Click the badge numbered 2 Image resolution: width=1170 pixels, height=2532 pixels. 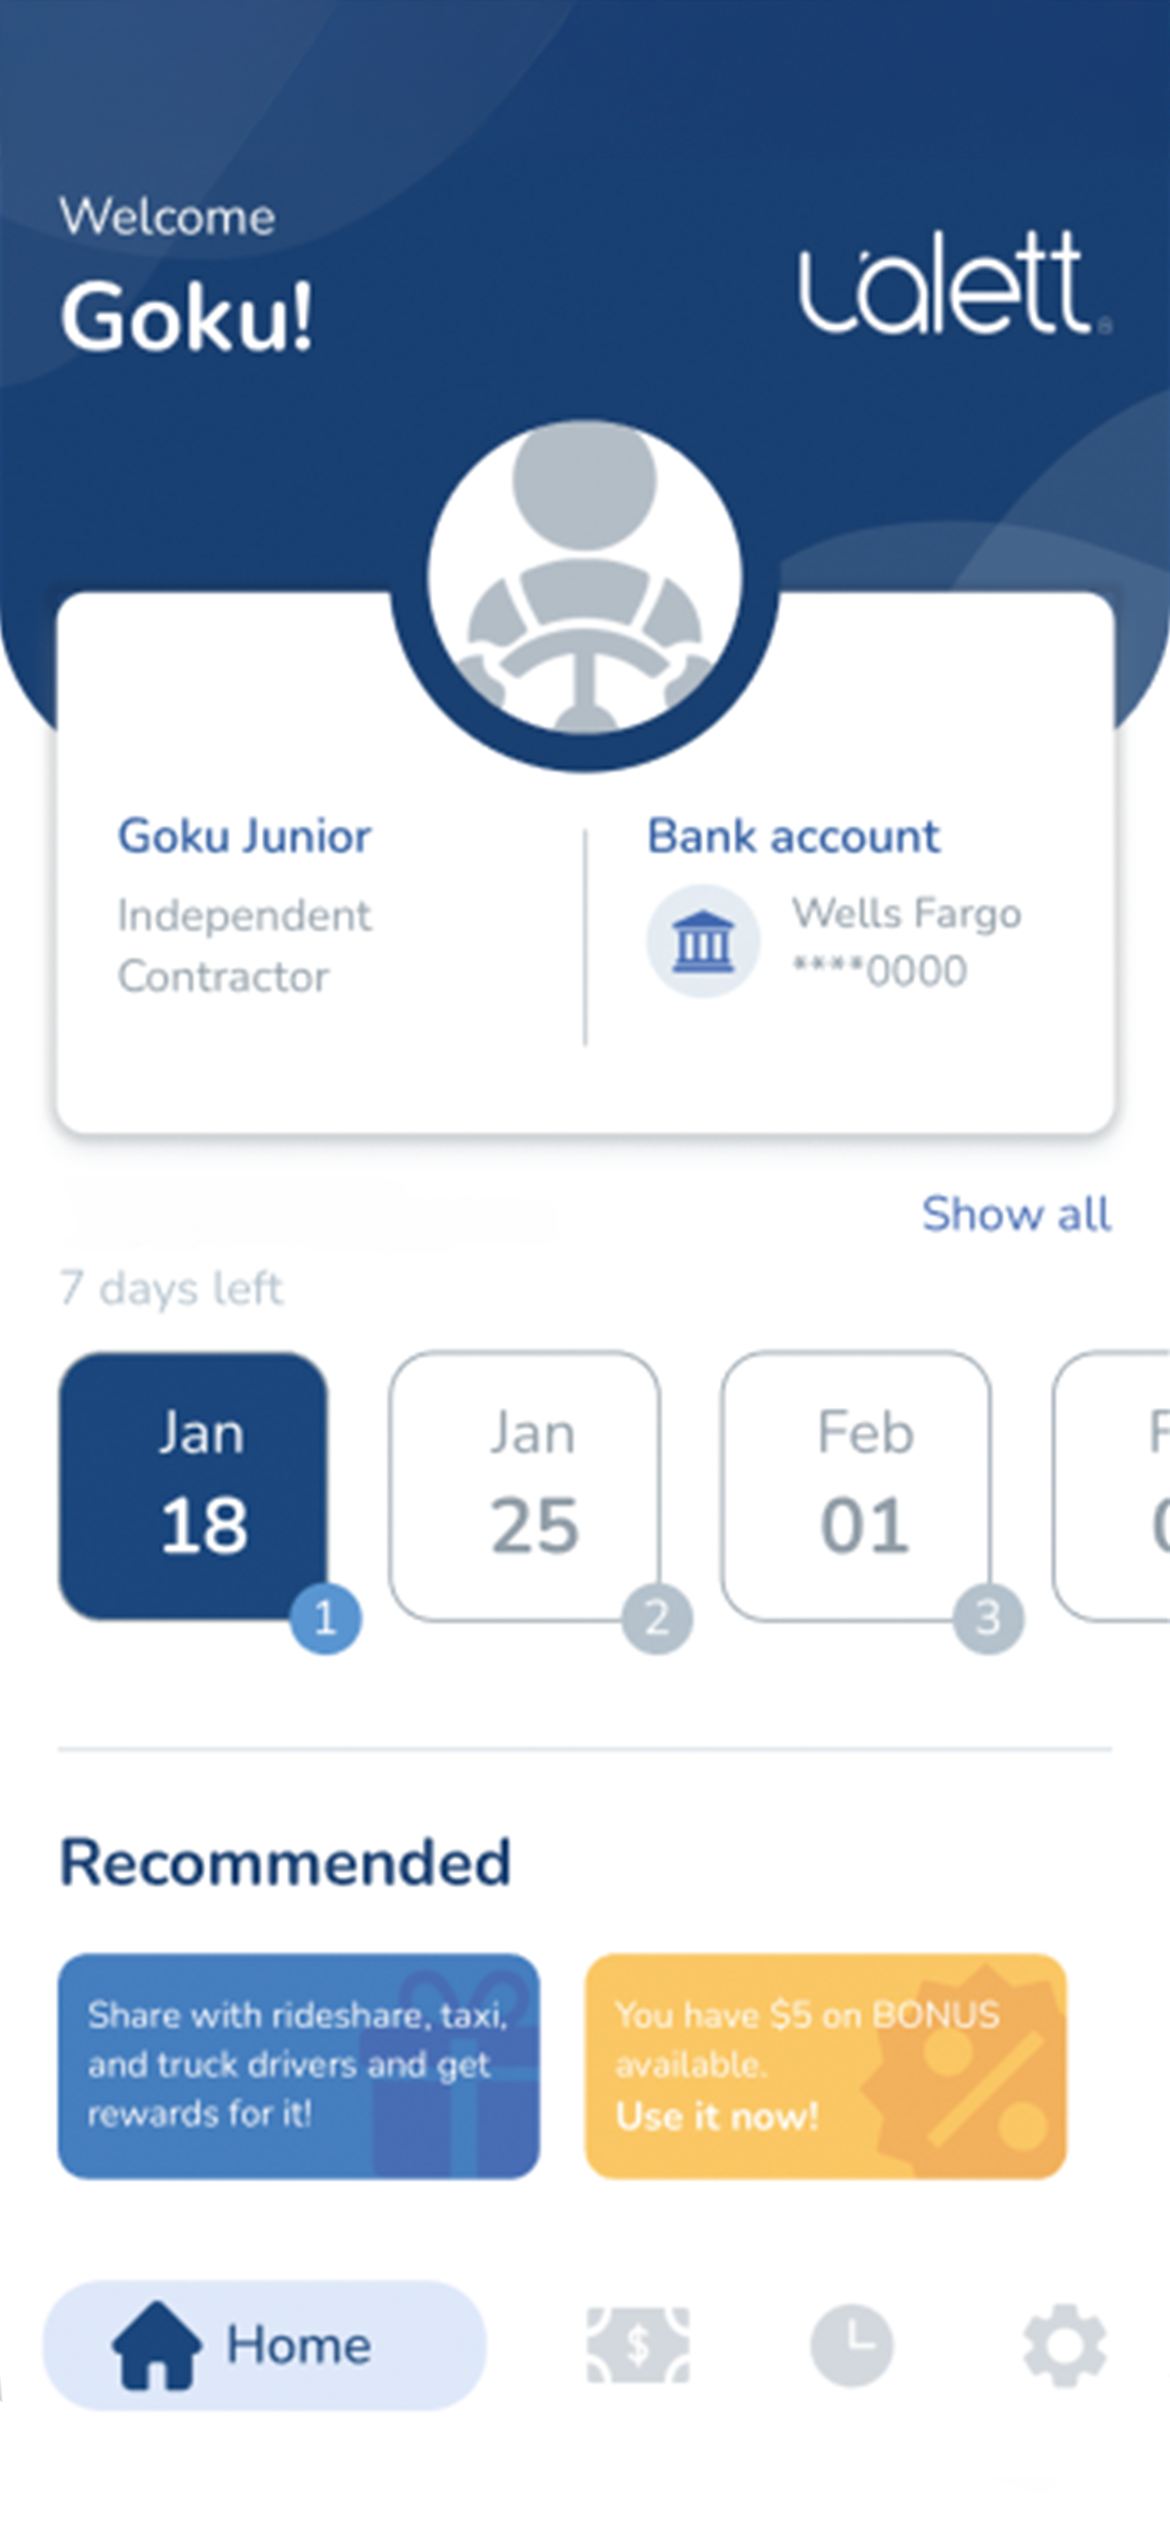click(657, 1618)
